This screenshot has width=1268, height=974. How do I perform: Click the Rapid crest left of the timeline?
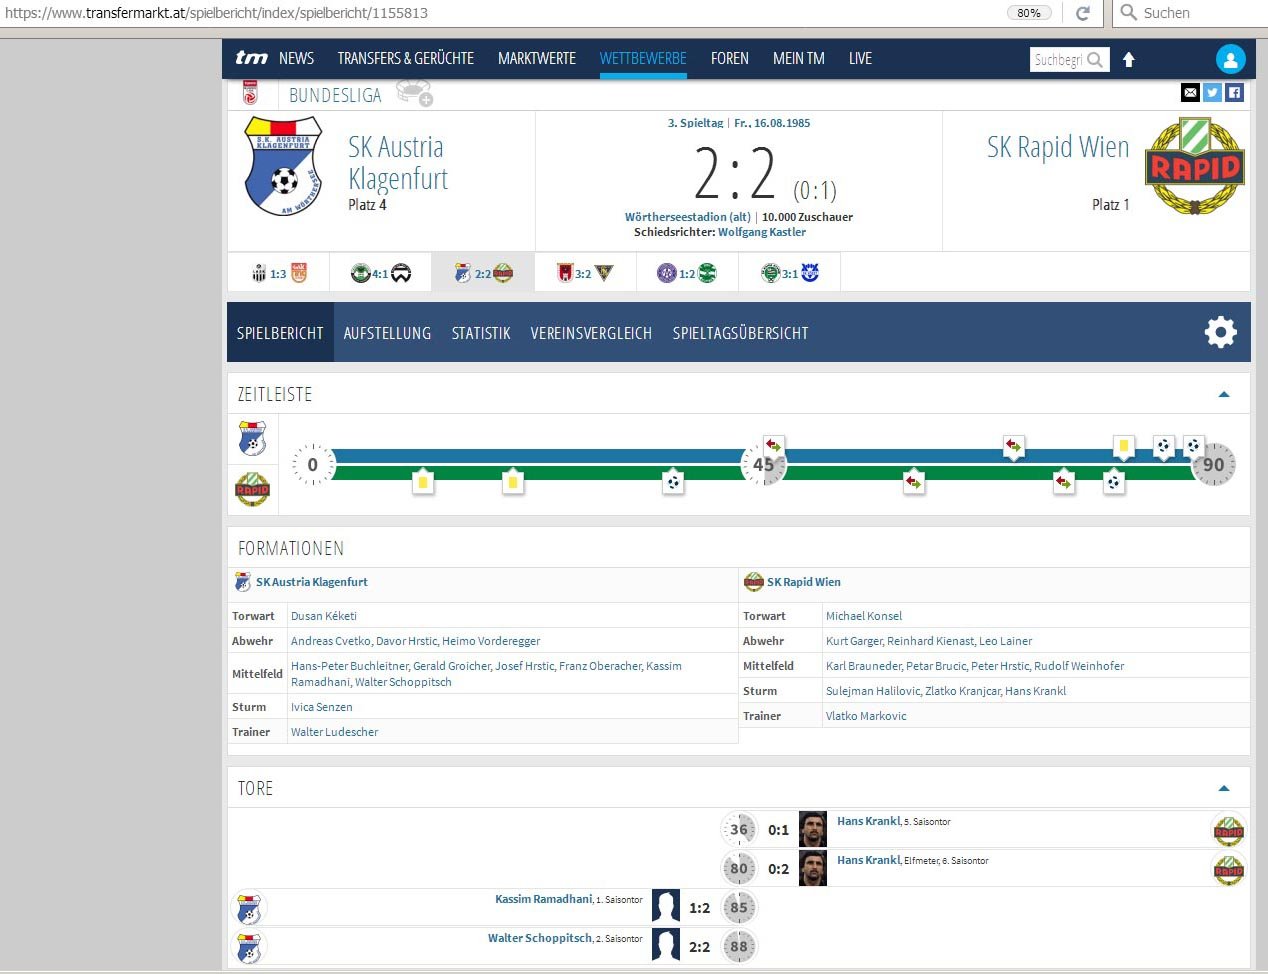252,489
